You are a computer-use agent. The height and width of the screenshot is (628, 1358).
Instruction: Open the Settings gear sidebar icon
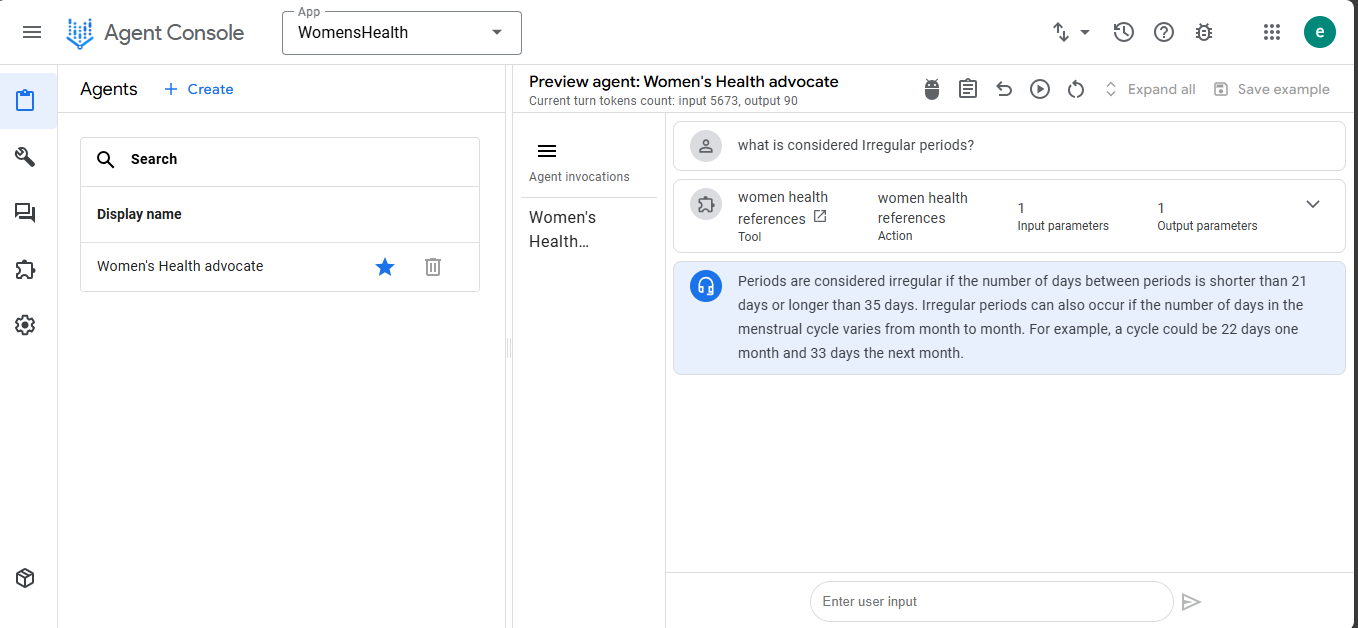pos(26,325)
